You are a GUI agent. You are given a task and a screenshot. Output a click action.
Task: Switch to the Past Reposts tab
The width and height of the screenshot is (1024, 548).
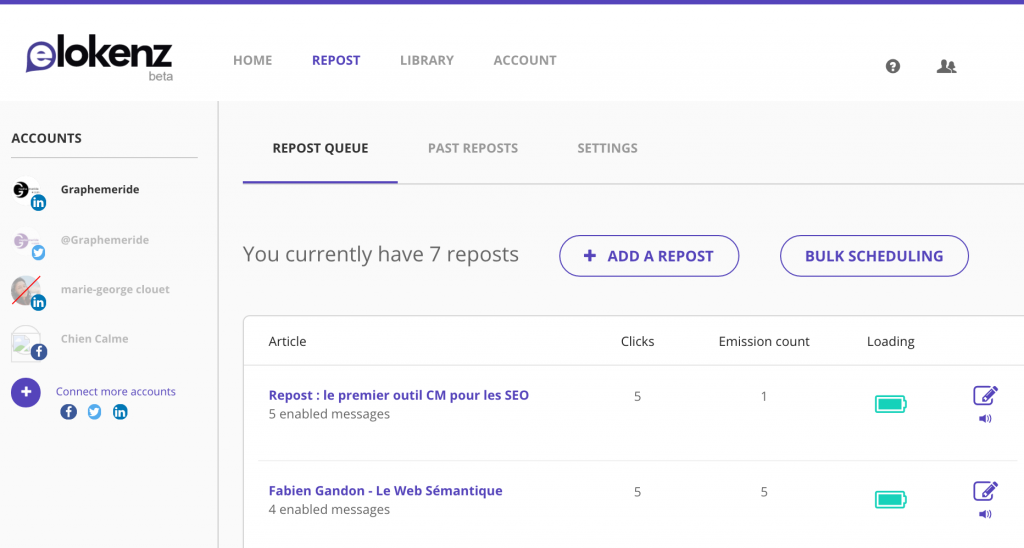click(473, 148)
